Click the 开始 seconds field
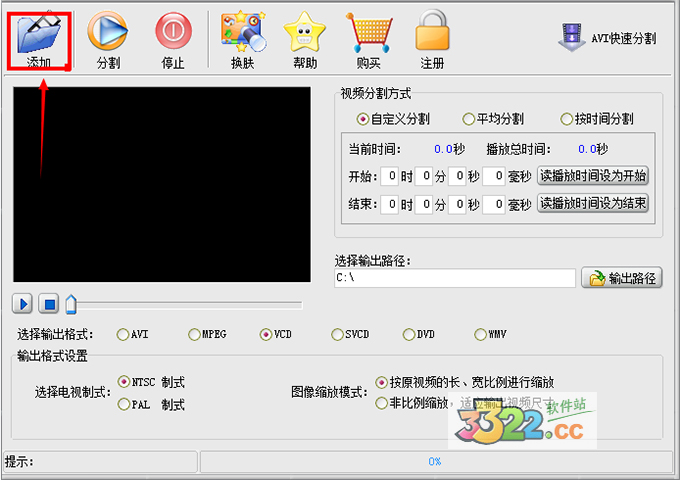The width and height of the screenshot is (680, 480). pyautogui.click(x=457, y=176)
